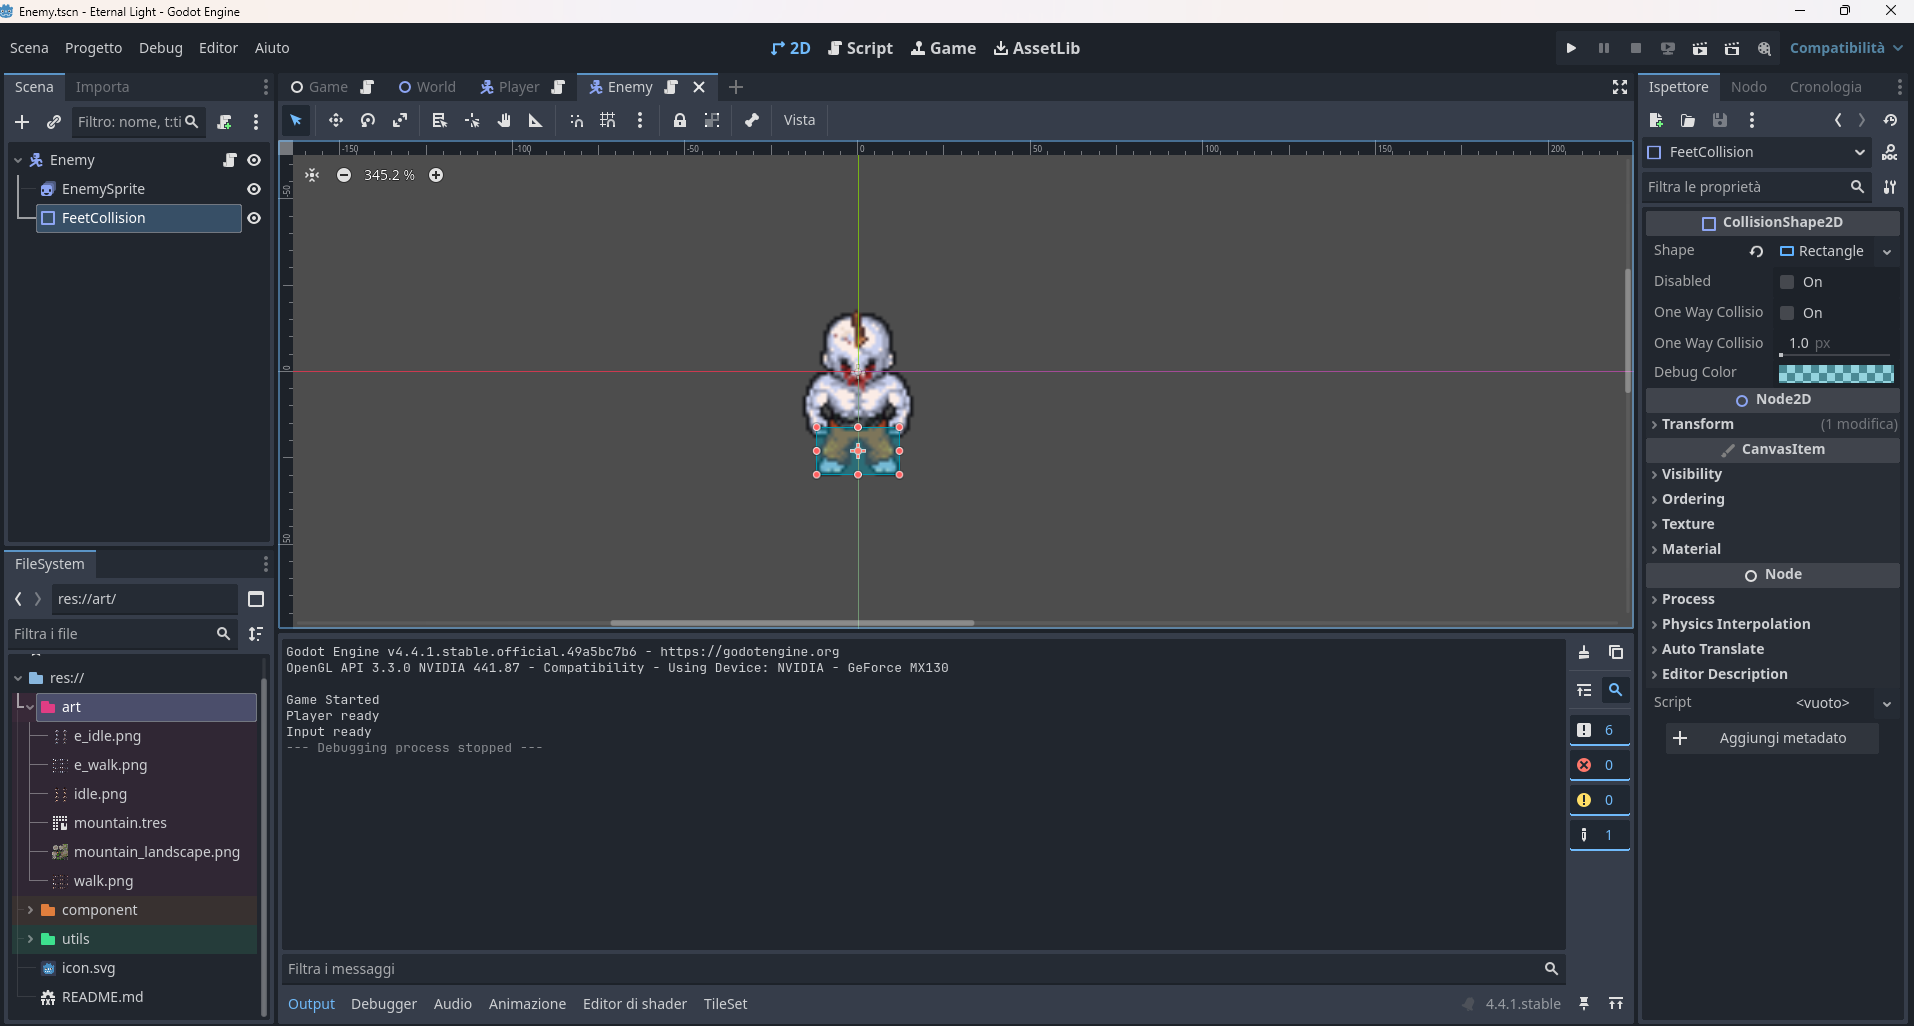This screenshot has width=1914, height=1026.
Task: Switch to the Nodo tab
Action: [x=1749, y=87]
